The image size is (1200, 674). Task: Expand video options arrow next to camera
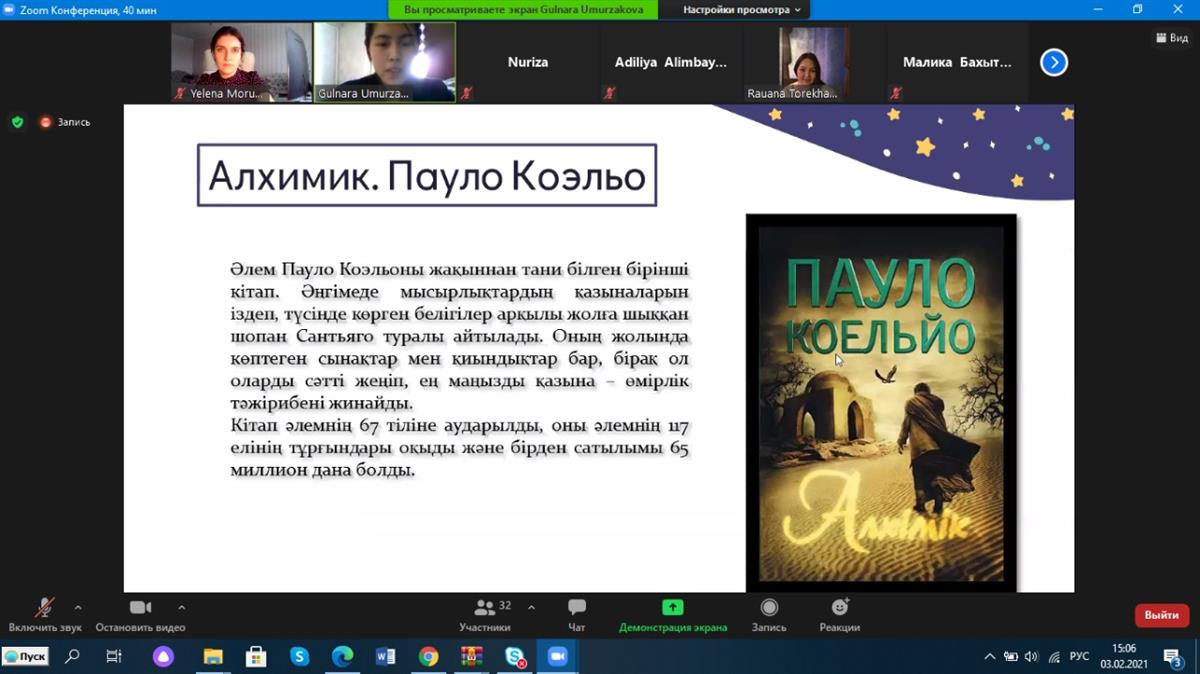181,607
